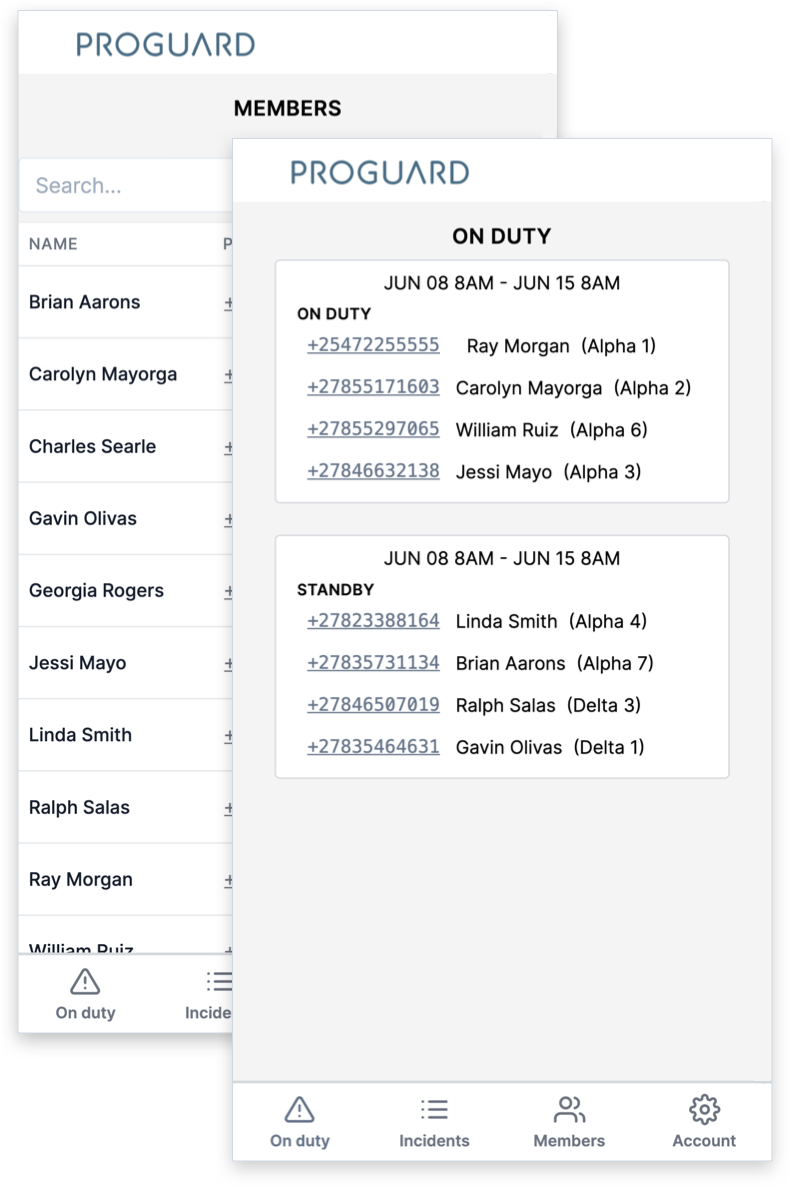The image size is (790, 1187).
Task: Click Account label in front navigation bar
Action: [x=704, y=1141]
